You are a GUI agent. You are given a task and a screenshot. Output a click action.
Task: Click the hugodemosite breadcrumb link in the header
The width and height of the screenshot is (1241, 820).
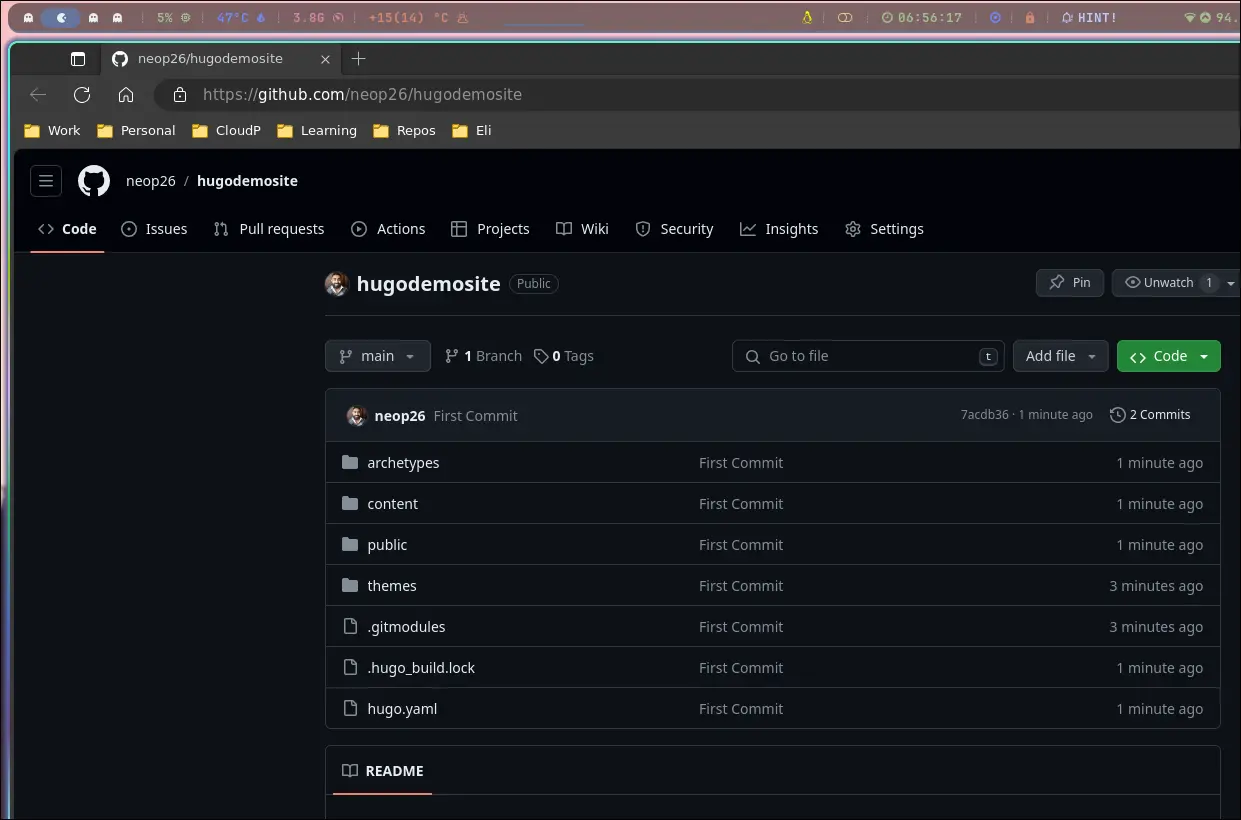tap(247, 181)
